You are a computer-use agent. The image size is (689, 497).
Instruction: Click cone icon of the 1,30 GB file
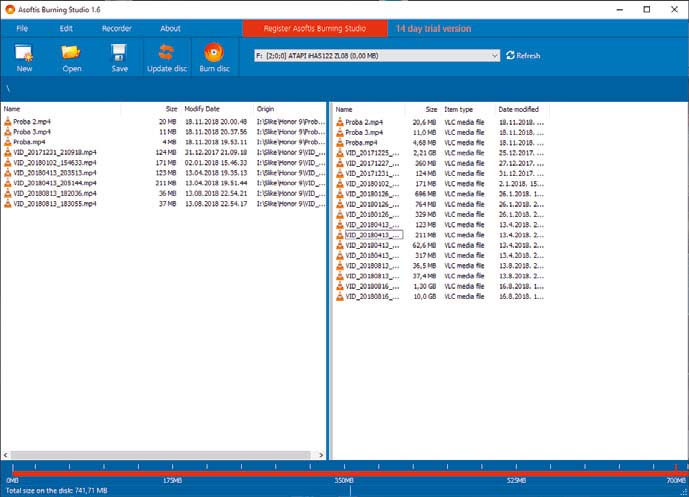coord(340,286)
